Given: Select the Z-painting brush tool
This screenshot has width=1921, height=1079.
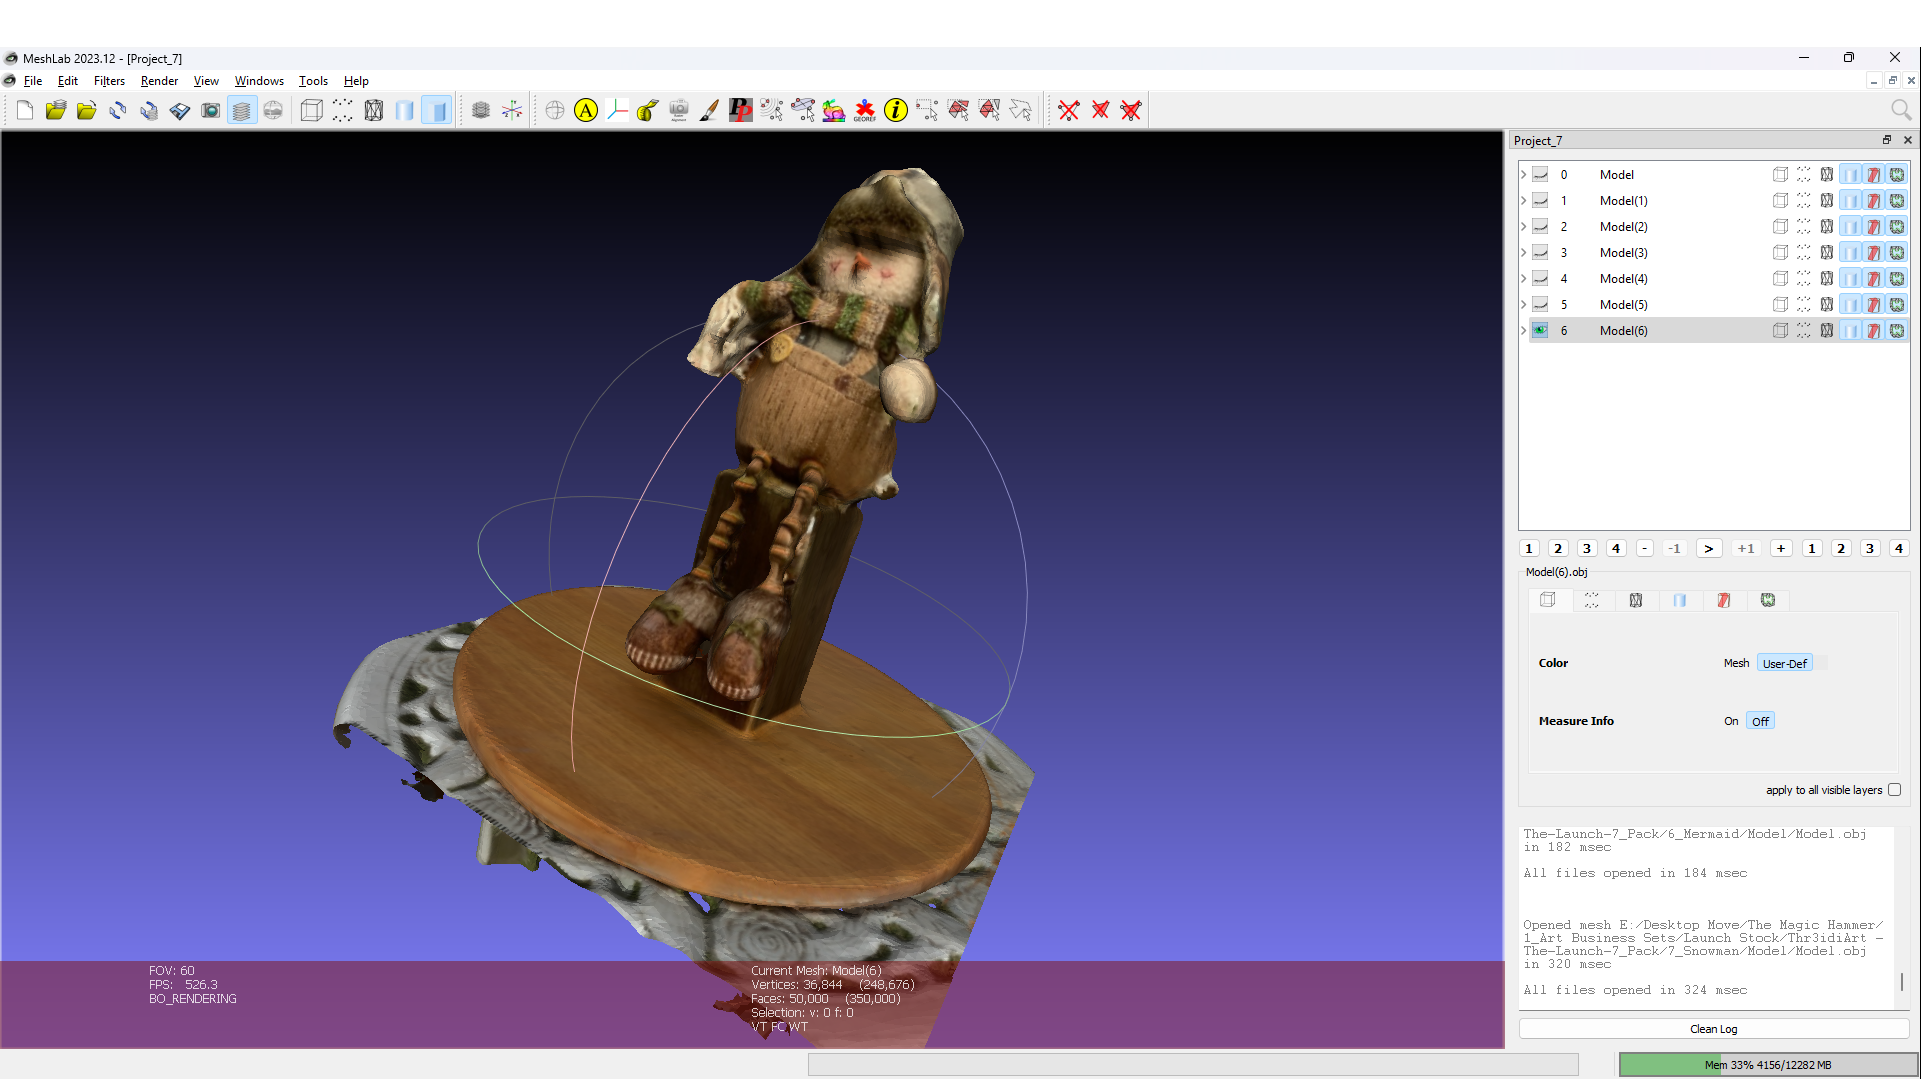Looking at the screenshot, I should point(709,110).
